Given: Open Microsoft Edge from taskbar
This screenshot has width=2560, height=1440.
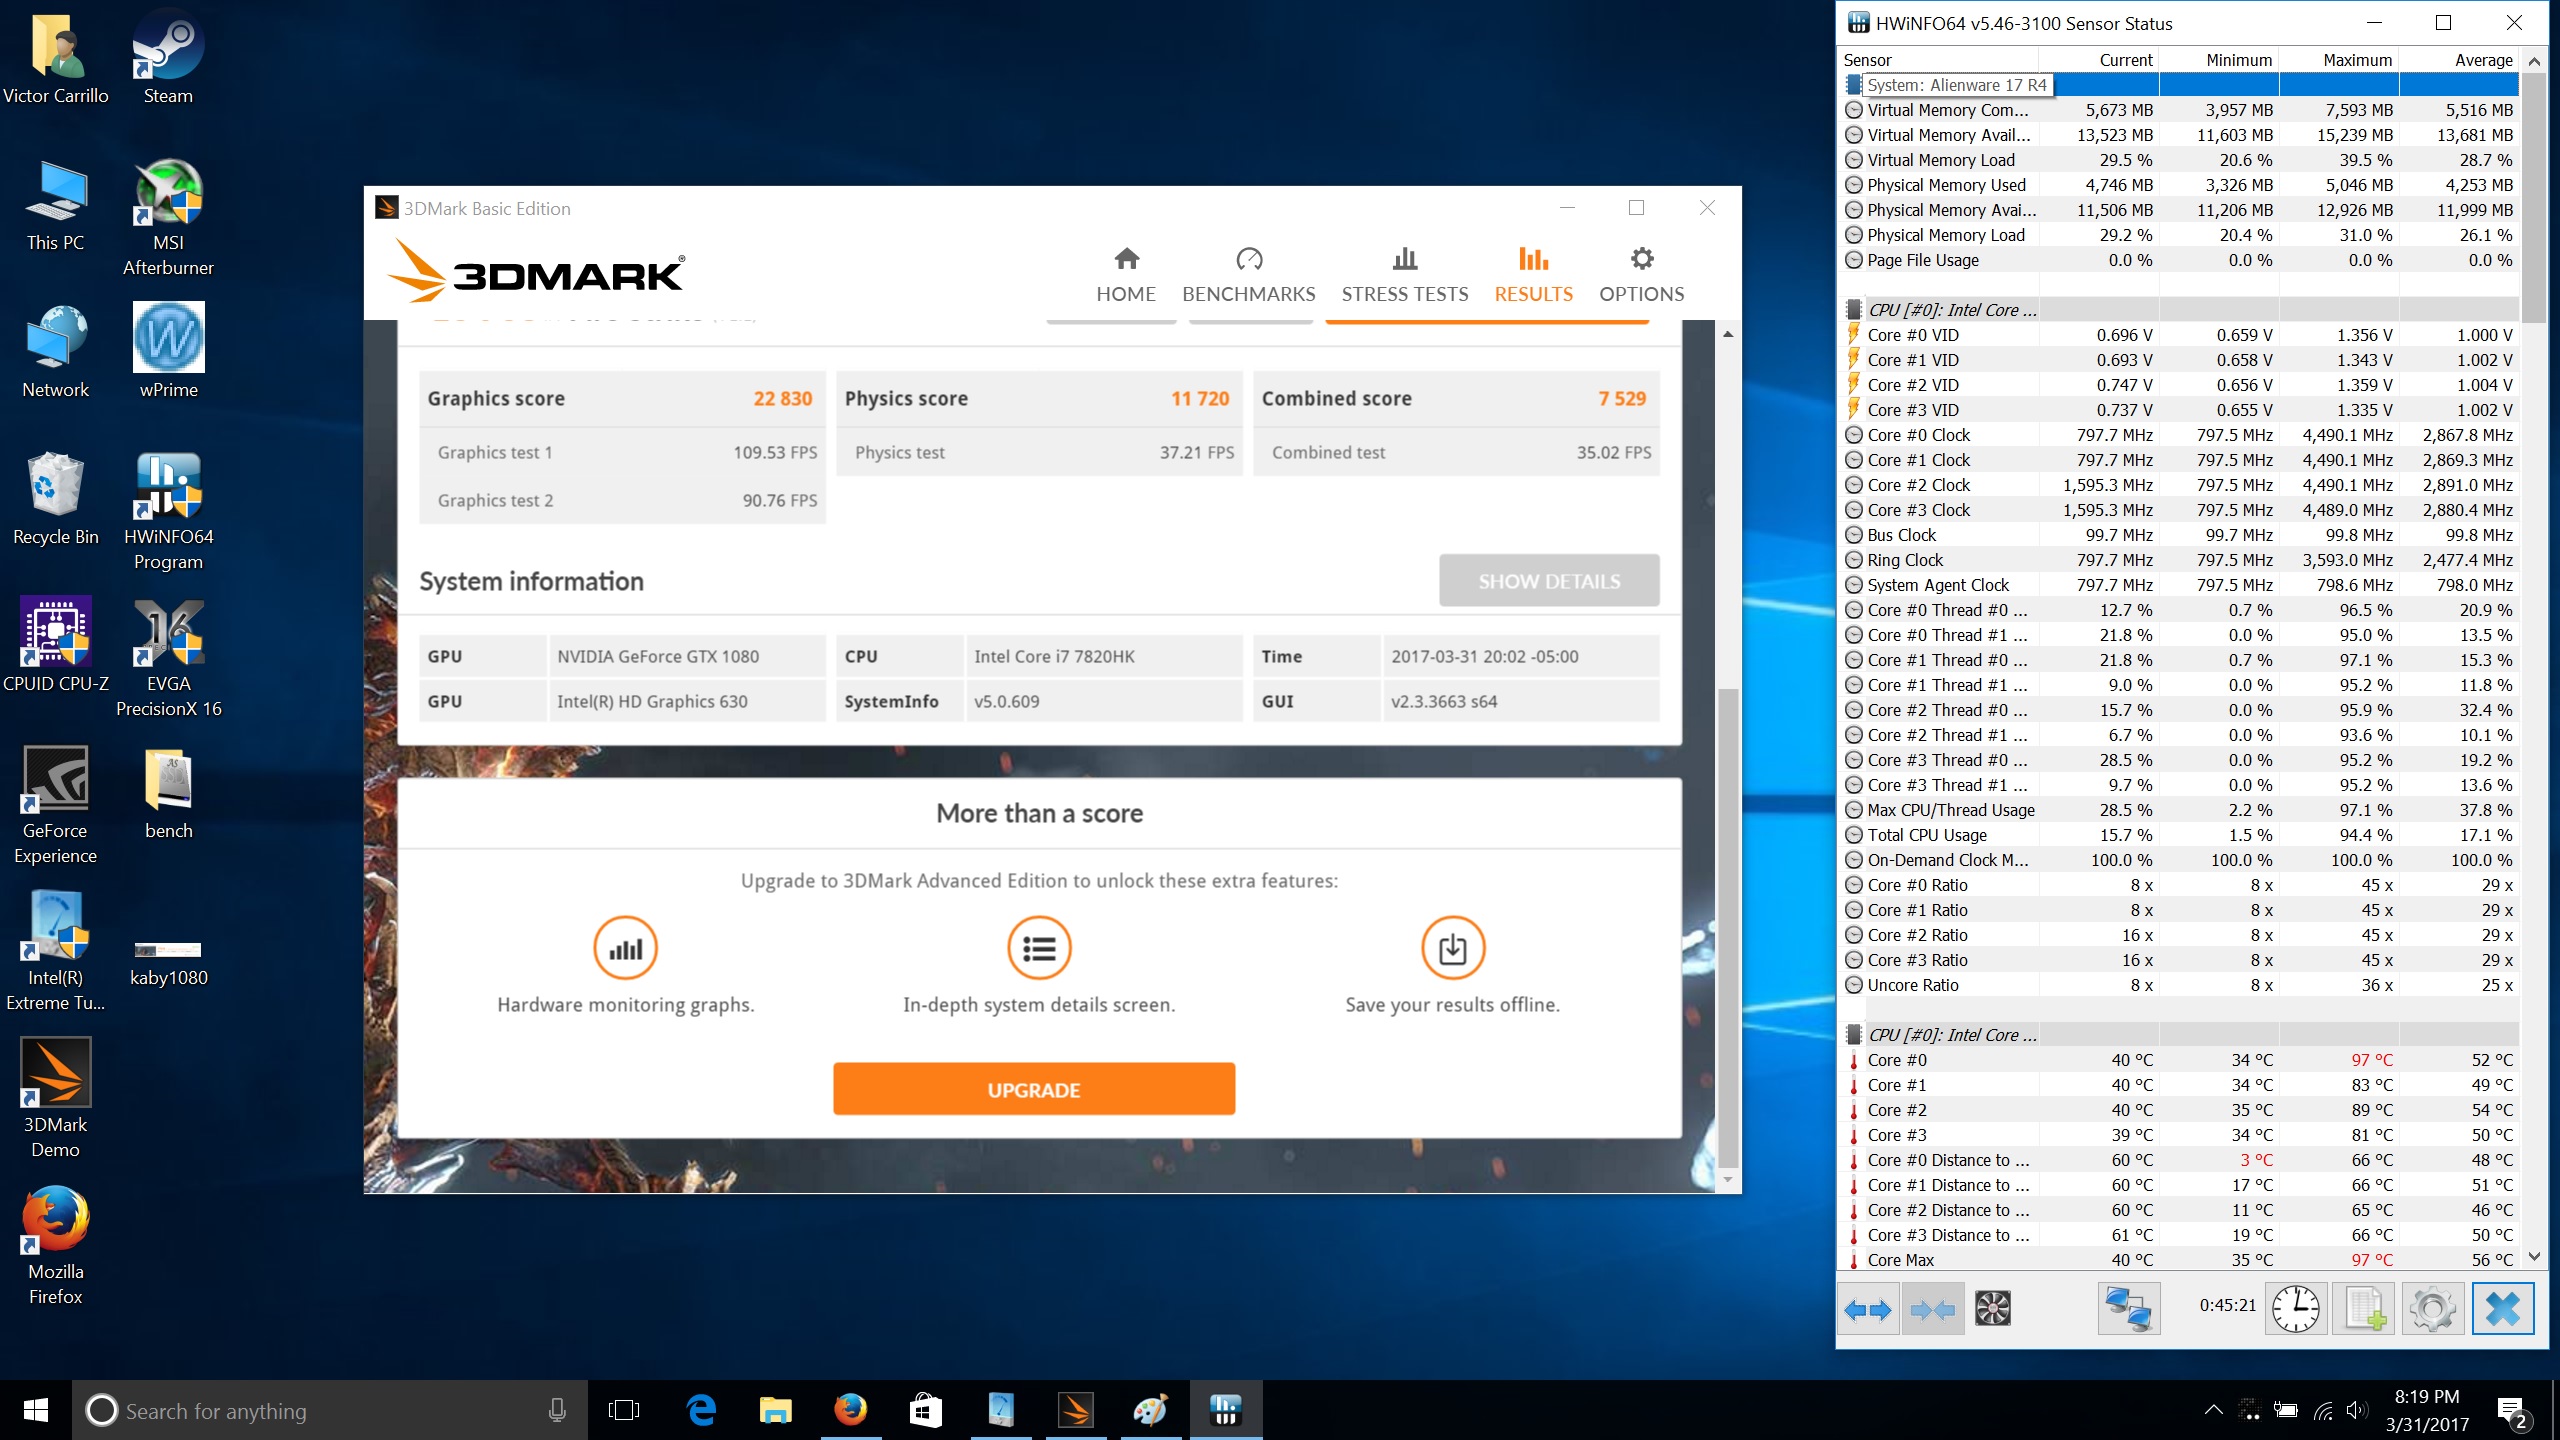Looking at the screenshot, I should (x=702, y=1411).
